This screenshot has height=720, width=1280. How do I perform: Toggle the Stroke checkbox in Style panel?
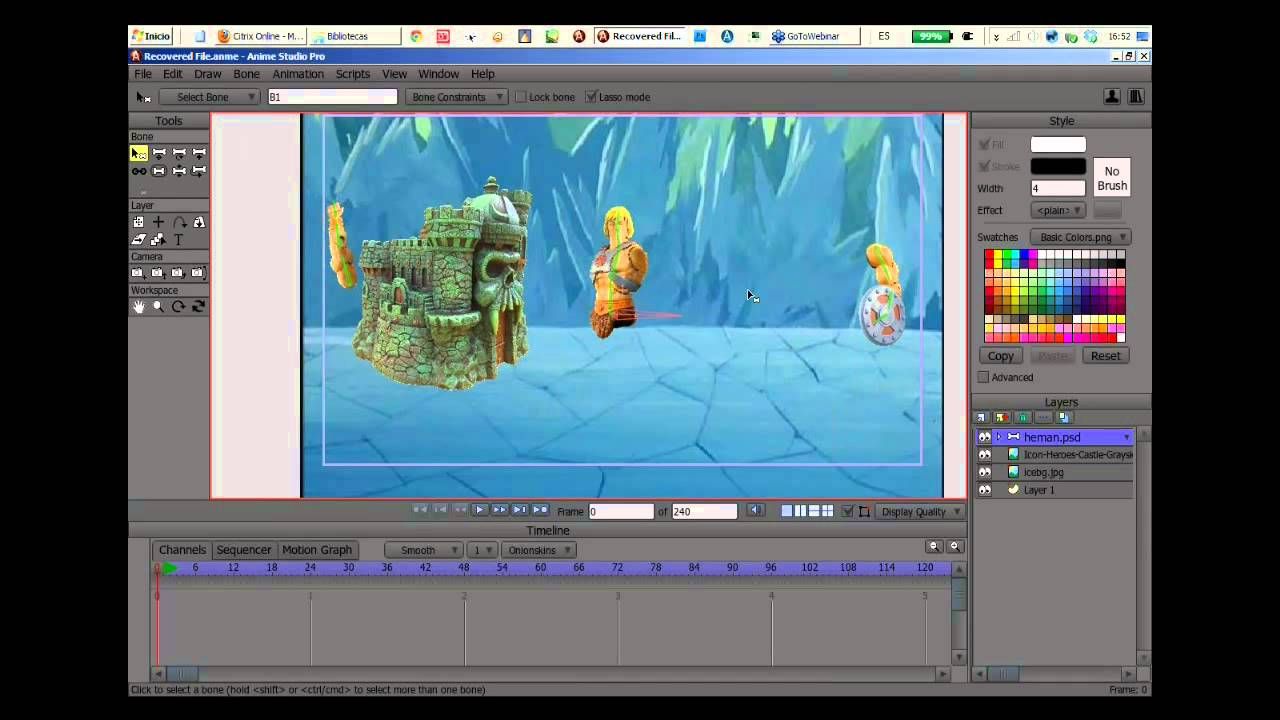click(x=984, y=167)
